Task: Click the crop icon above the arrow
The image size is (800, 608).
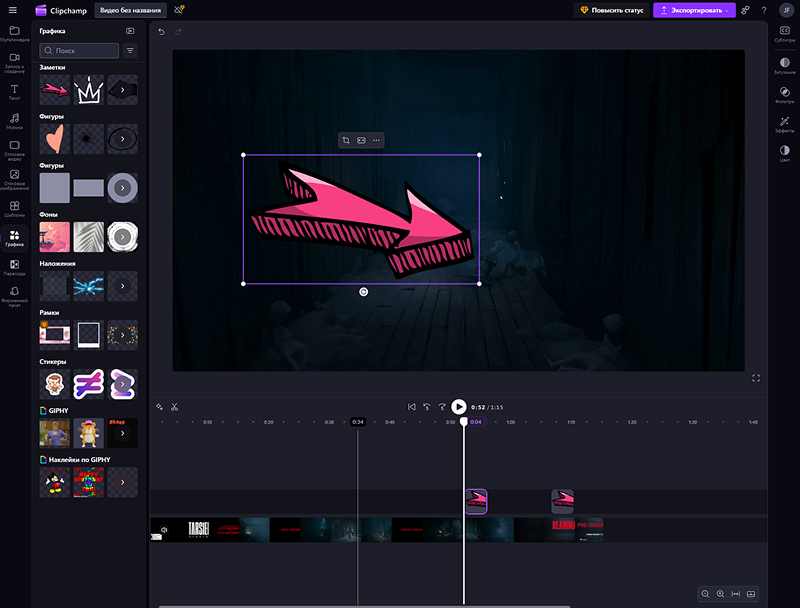Action: point(345,141)
